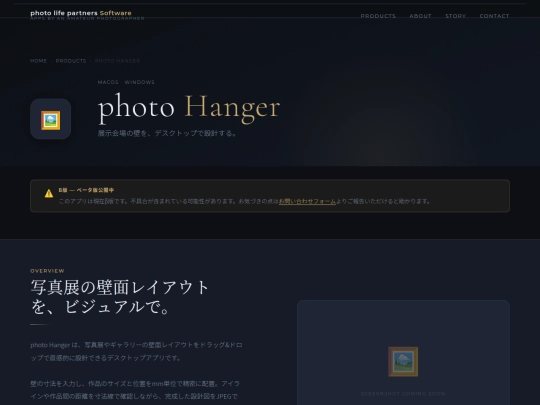The image size is (540, 405).
Task: Click the photo Hanger app icon tile
Action: 51,119
